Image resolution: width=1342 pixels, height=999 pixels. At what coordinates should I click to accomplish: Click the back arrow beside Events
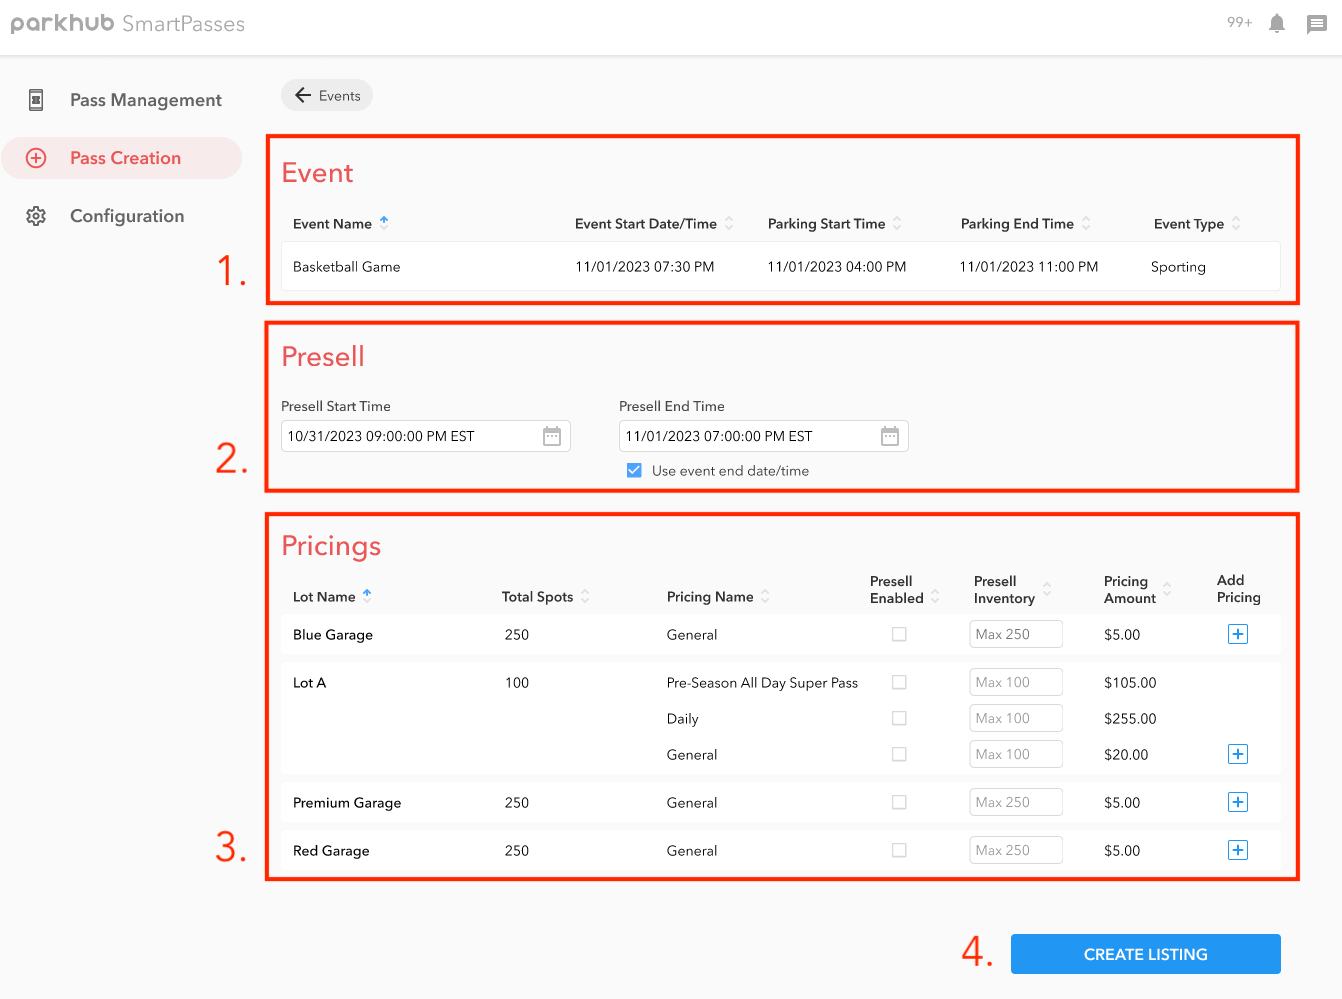click(x=303, y=96)
